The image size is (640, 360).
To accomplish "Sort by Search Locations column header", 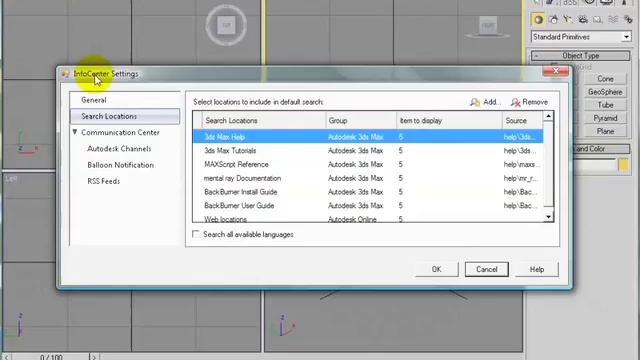I will tap(263, 120).
